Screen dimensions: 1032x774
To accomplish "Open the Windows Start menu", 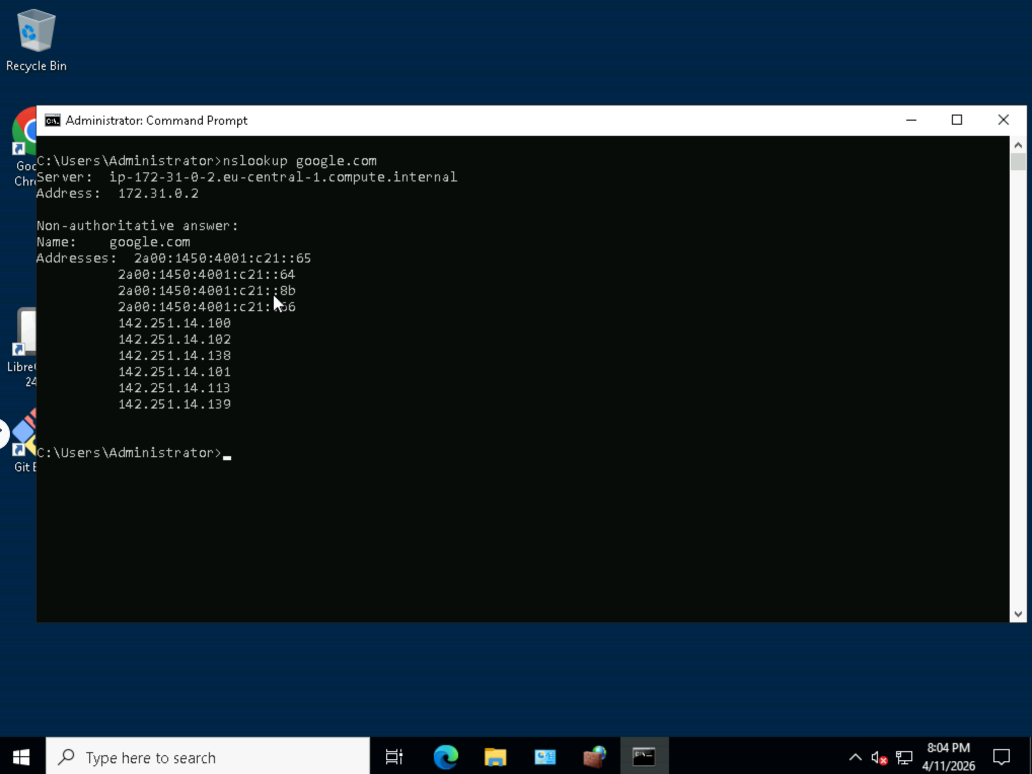I will point(21,757).
